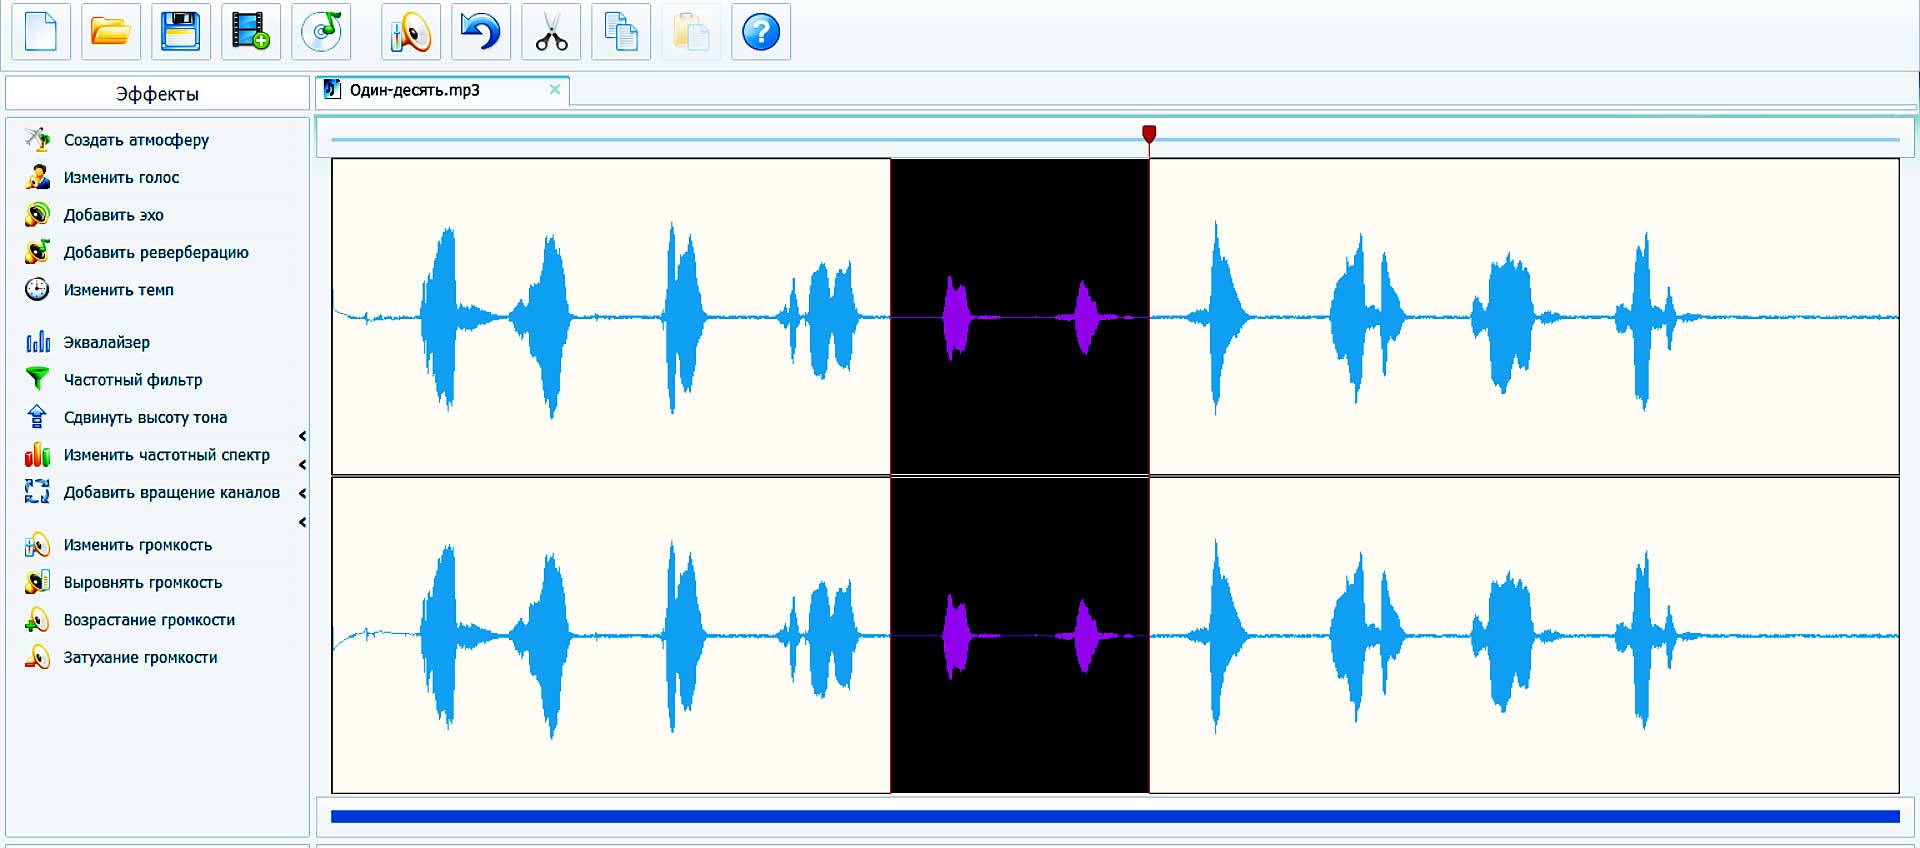The image size is (1920, 848).
Task: Click the Добавить вращение каналов icon
Action: coord(37,492)
